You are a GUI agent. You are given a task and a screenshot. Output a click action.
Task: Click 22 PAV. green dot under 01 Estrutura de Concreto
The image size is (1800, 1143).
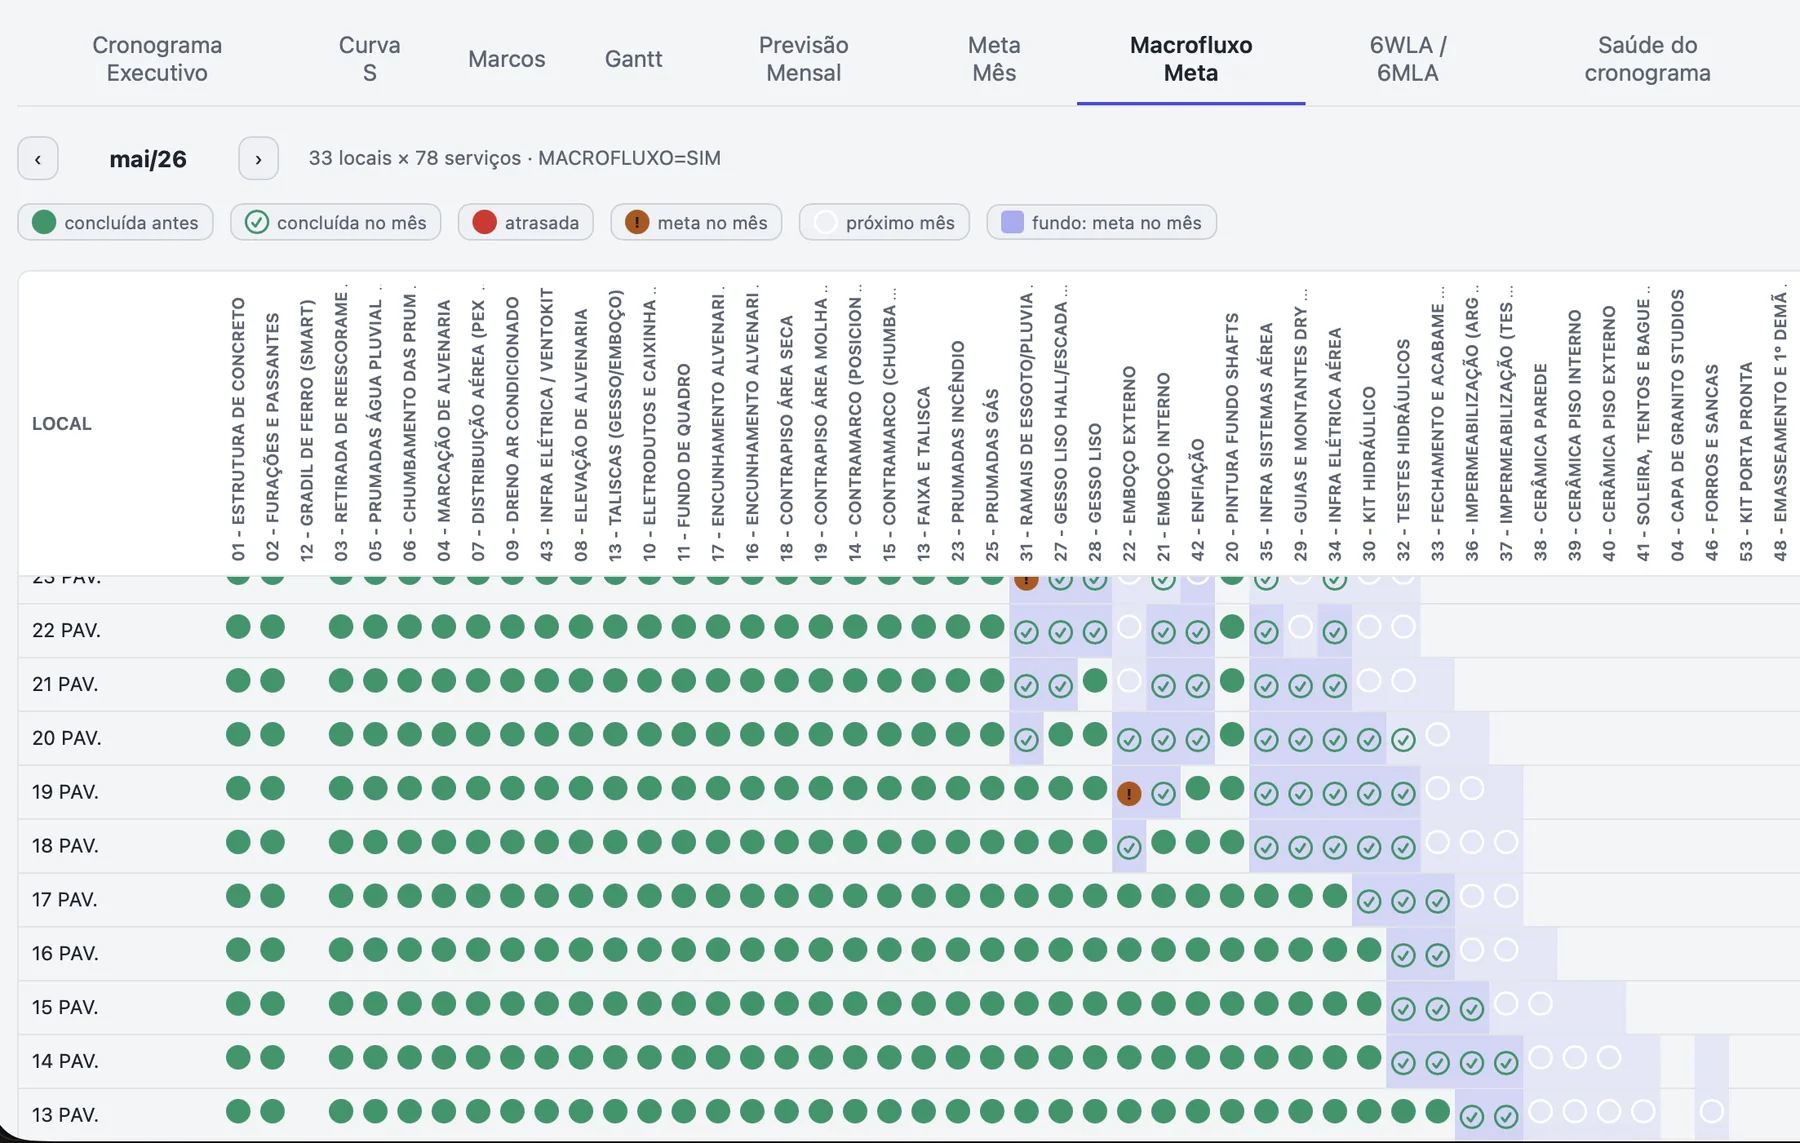(238, 627)
